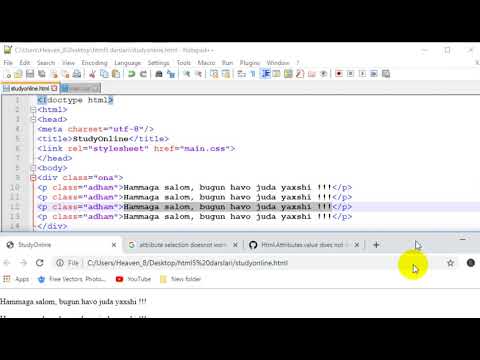Click the Open file toolbar icon
Viewport: 480px width, 360px height.
pos(19,74)
